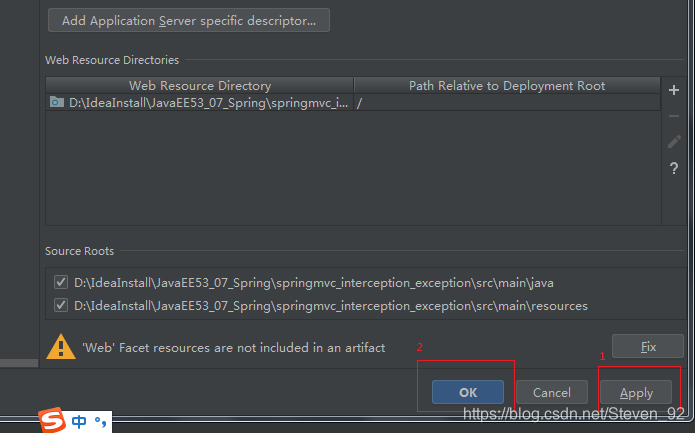
Task: Click the yellow warning triangle icon
Action: pos(61,347)
